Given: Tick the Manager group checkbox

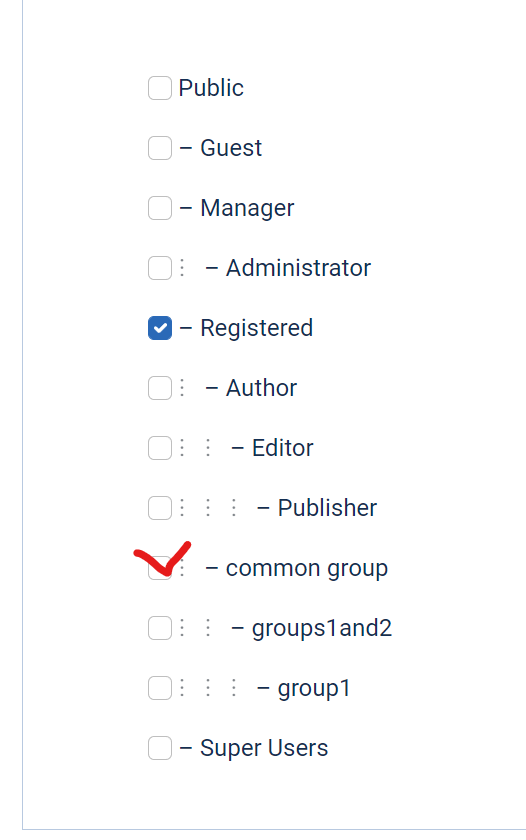Looking at the screenshot, I should click(x=160, y=208).
